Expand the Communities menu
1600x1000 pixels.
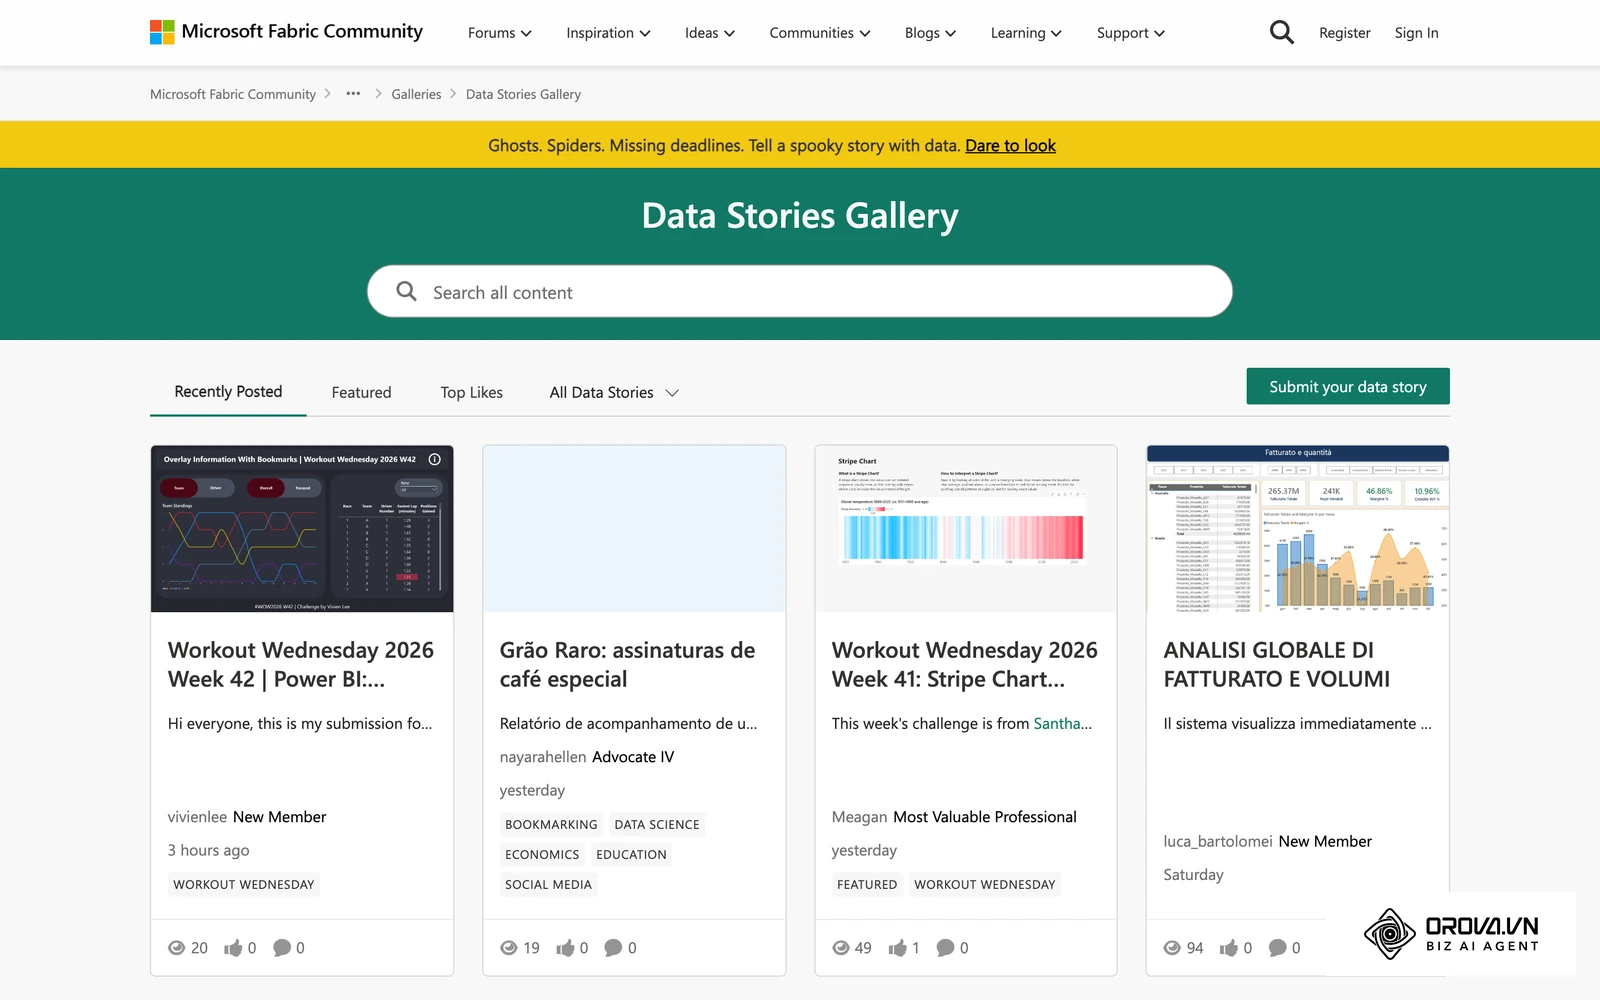point(820,33)
